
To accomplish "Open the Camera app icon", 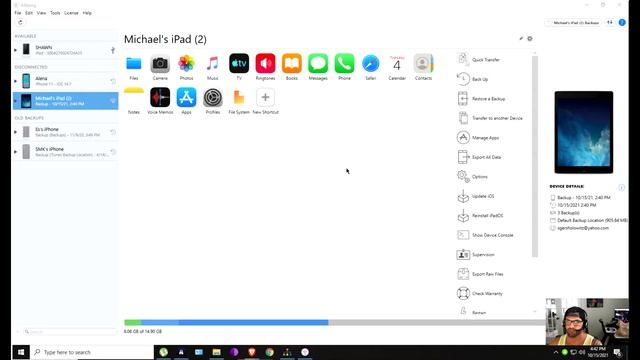I will click(x=160, y=64).
